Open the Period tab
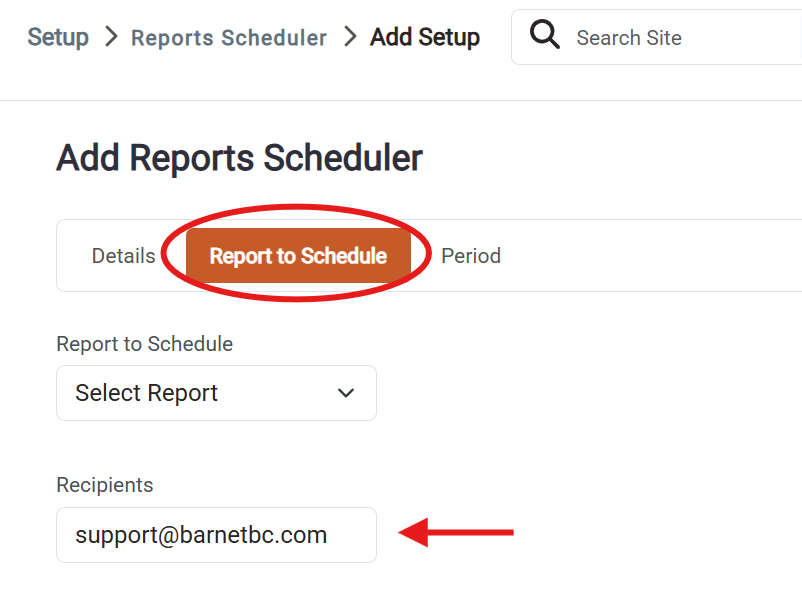 pyautogui.click(x=471, y=256)
